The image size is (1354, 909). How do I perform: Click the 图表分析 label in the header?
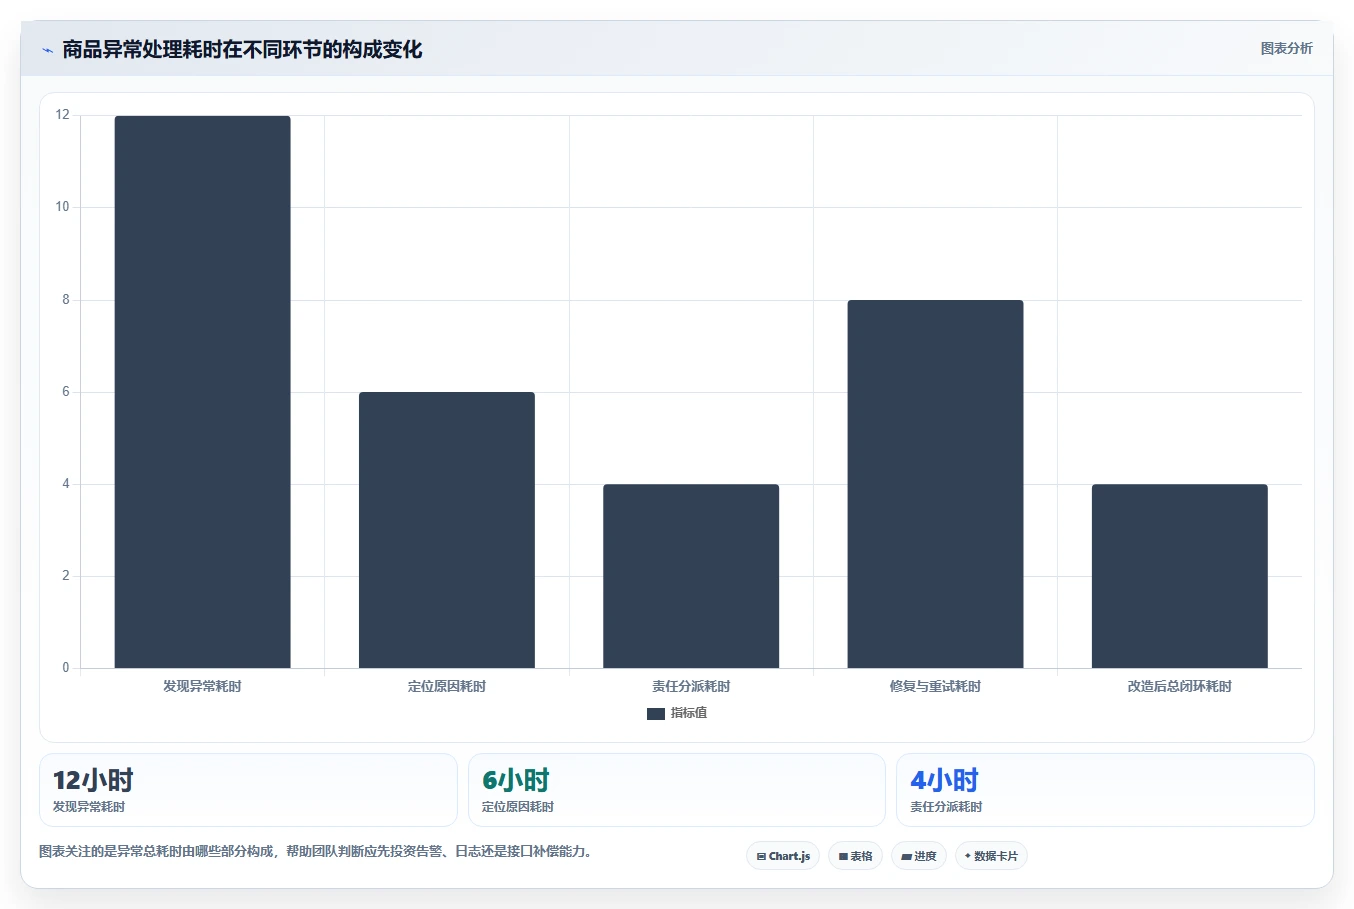pos(1286,48)
